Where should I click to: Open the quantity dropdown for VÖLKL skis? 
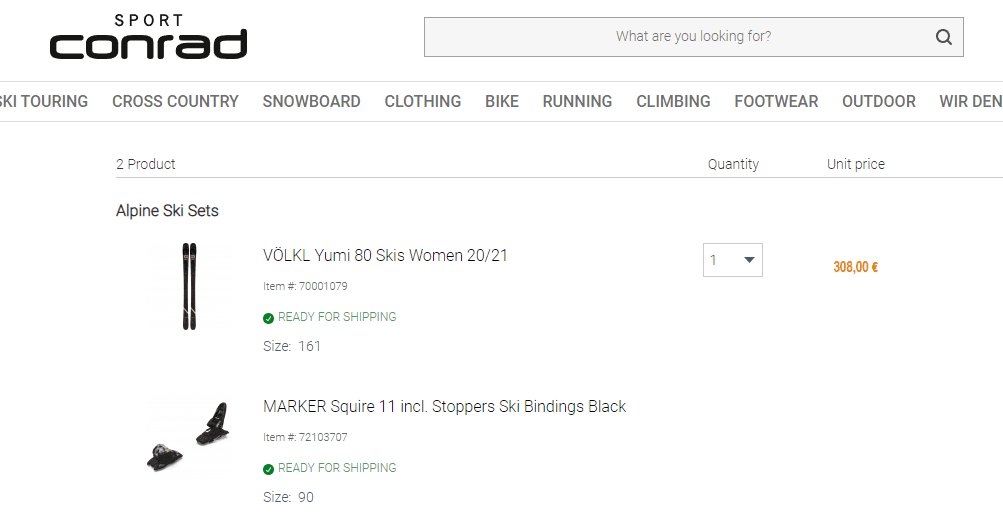pos(732,260)
